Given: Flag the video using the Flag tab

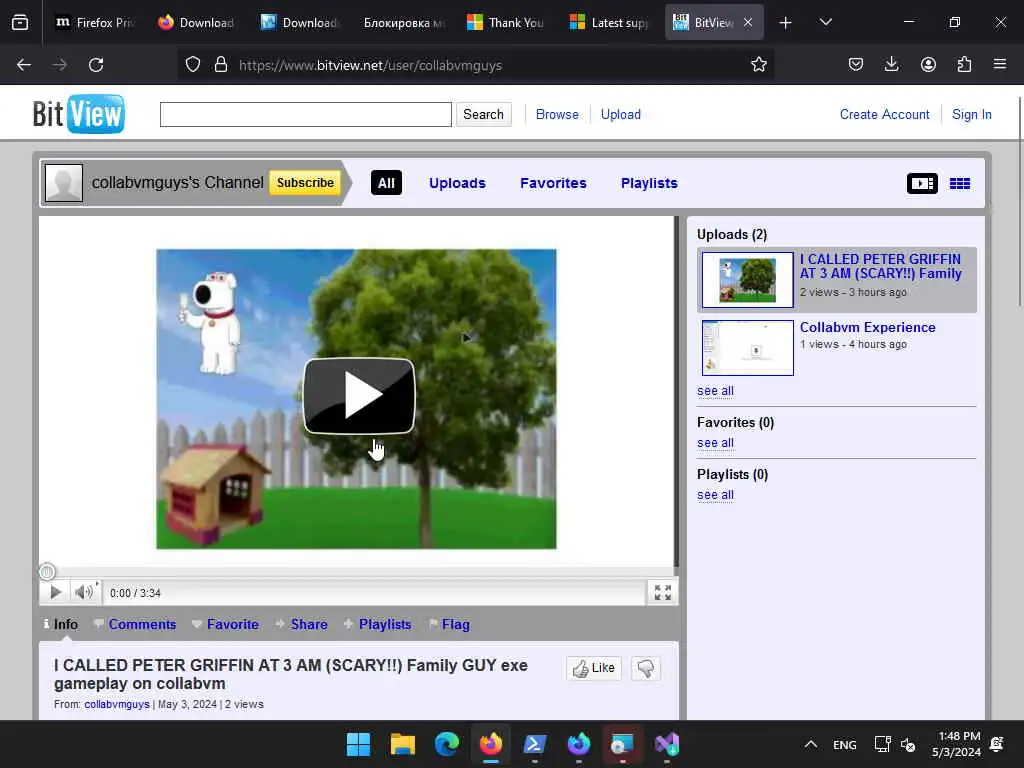Looking at the screenshot, I should pos(449,624).
